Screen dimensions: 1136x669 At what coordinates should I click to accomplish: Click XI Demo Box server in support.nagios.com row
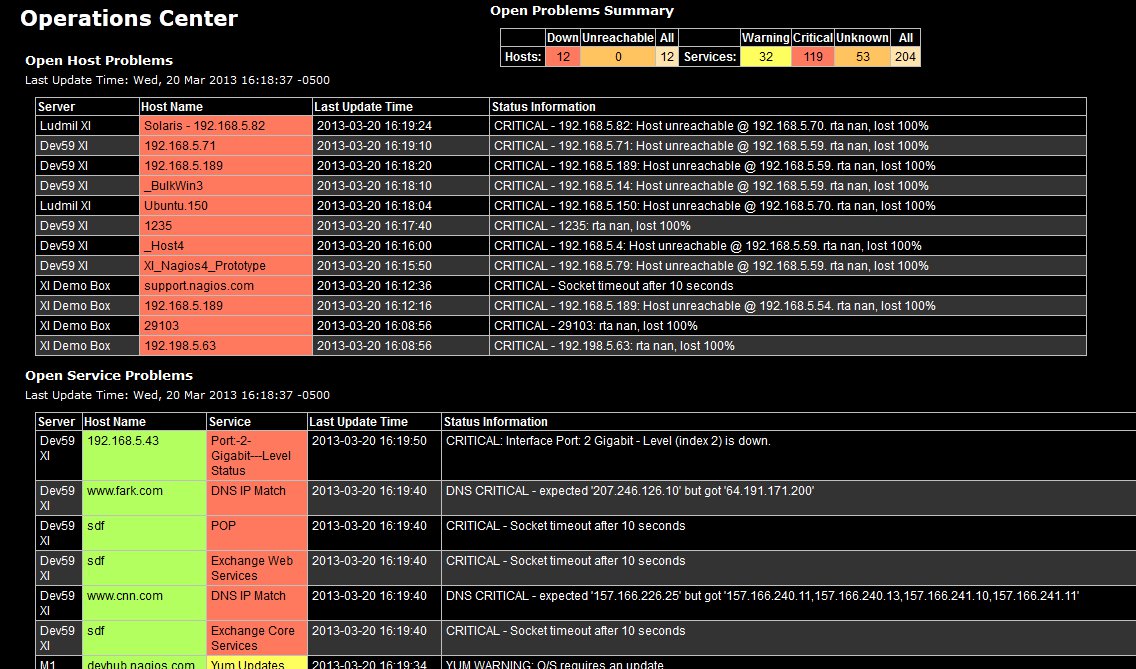[x=75, y=286]
